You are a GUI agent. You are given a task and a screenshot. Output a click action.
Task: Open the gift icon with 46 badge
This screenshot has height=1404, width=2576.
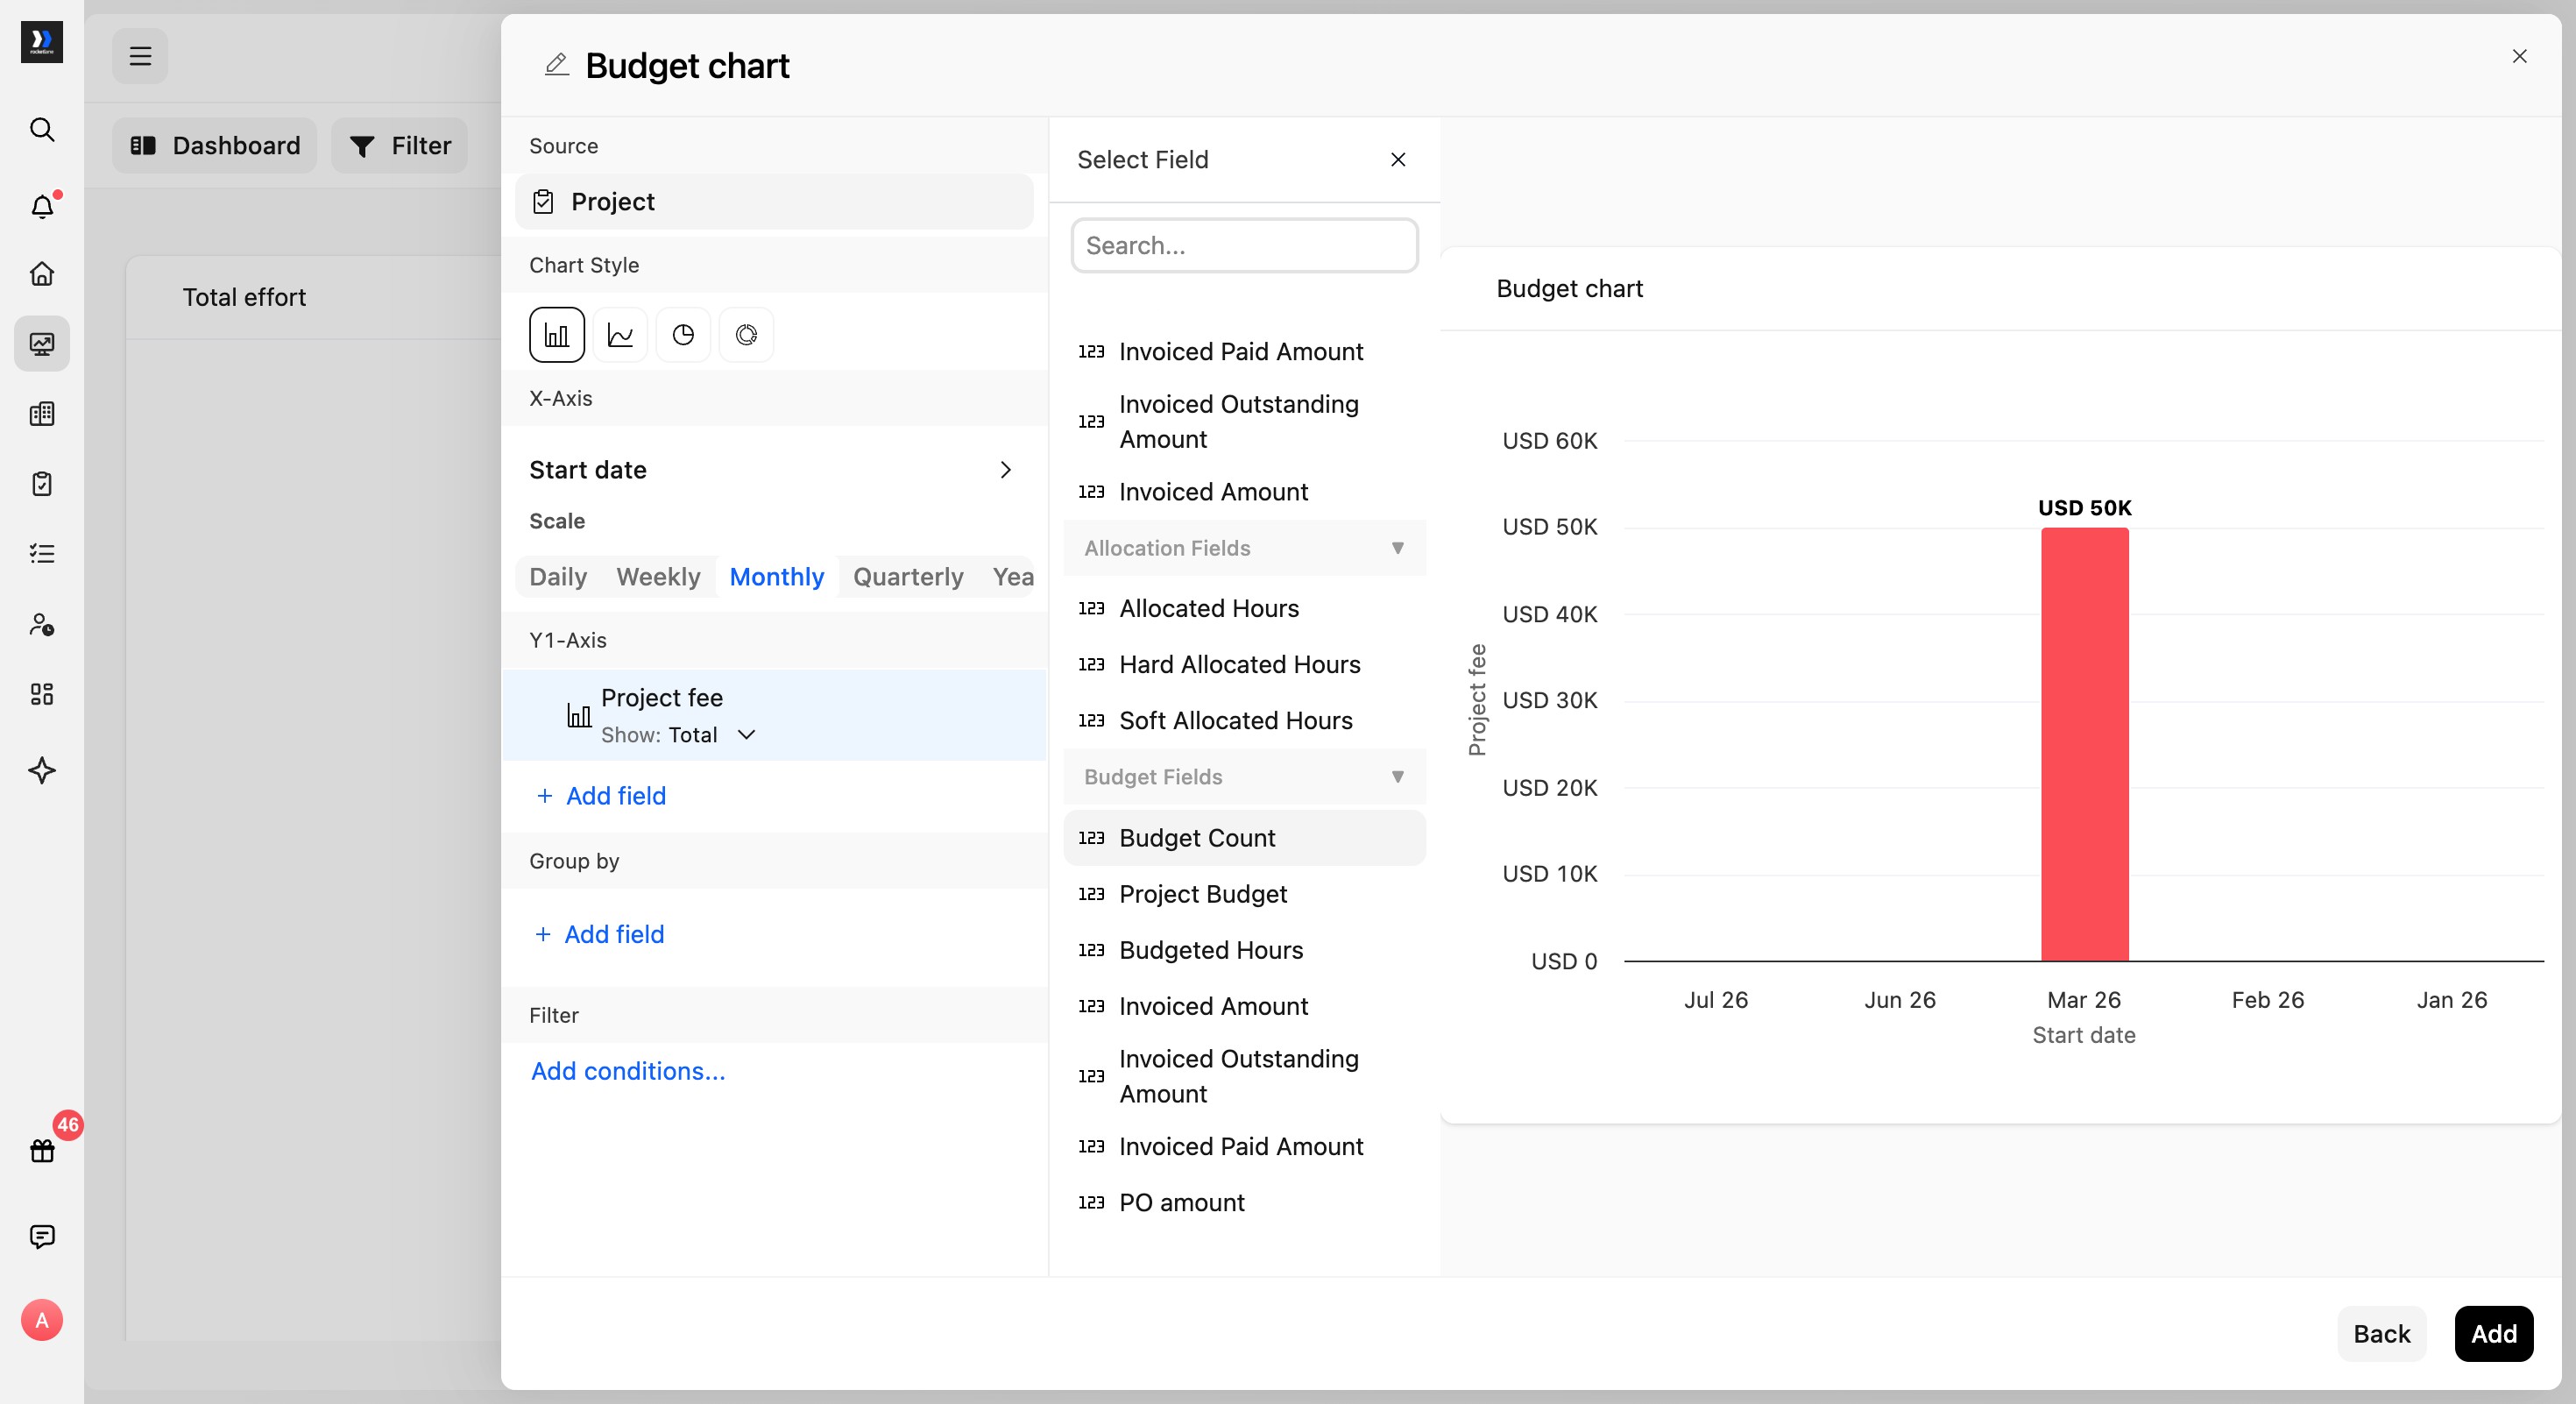pyautogui.click(x=42, y=1150)
